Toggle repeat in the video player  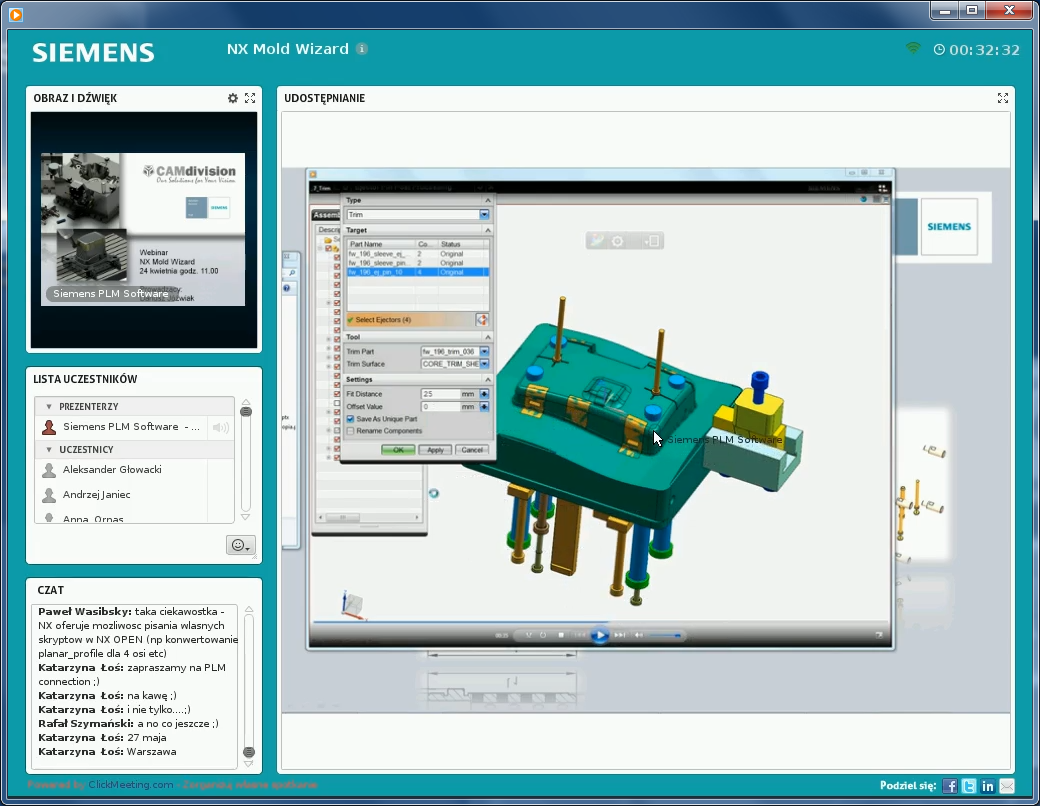pyautogui.click(x=543, y=635)
